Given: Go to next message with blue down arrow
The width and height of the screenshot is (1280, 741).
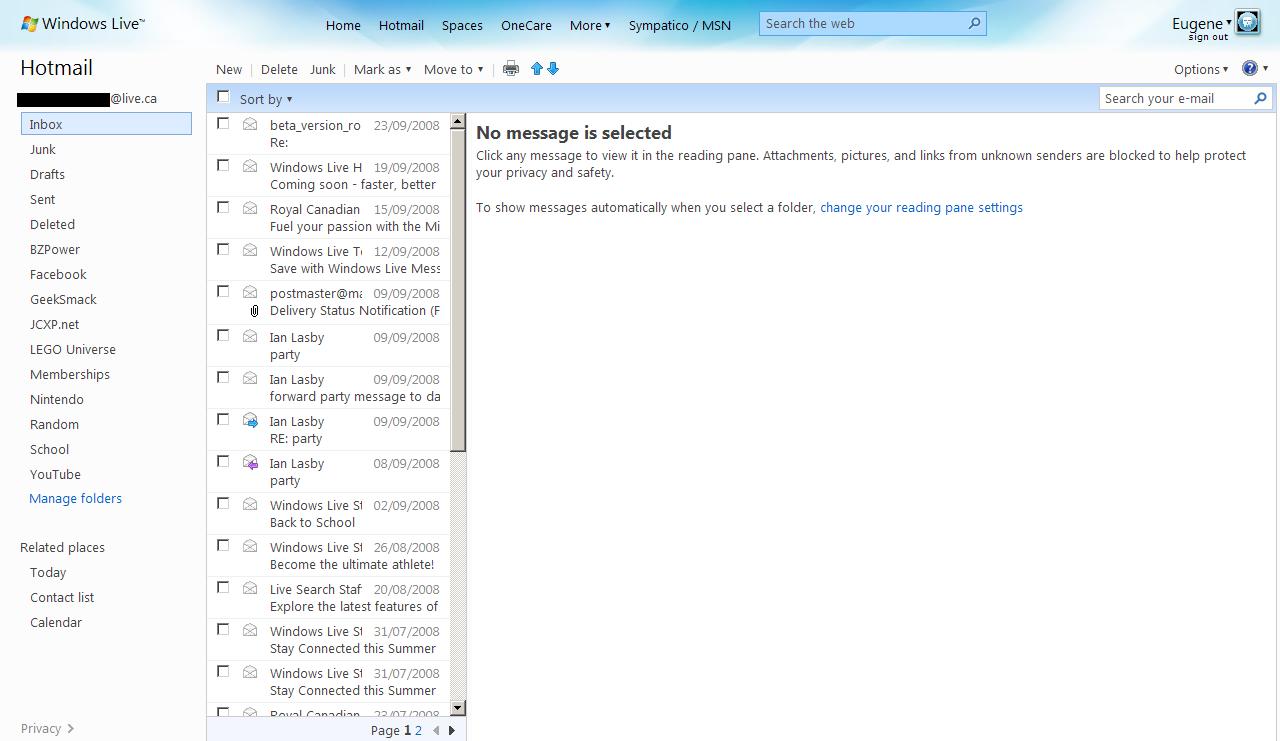Looking at the screenshot, I should 553,69.
